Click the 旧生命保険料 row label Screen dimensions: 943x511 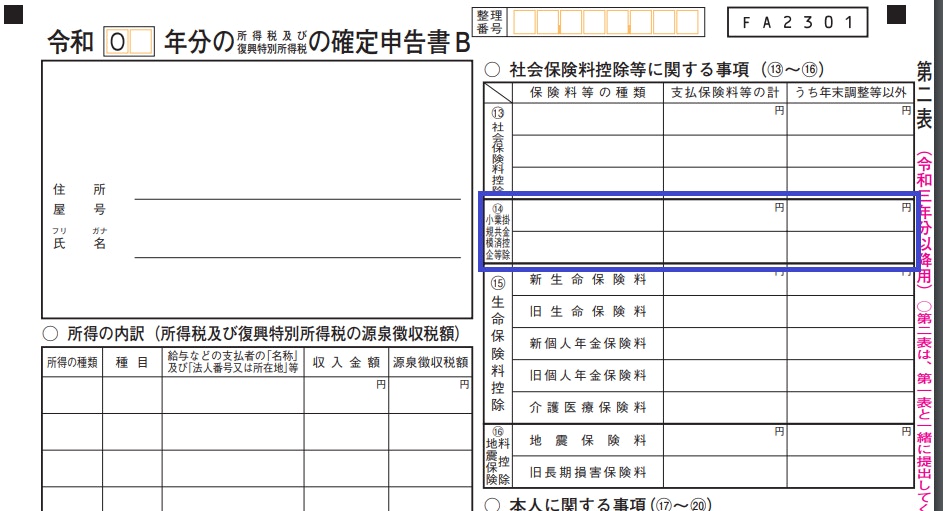pyautogui.click(x=588, y=311)
